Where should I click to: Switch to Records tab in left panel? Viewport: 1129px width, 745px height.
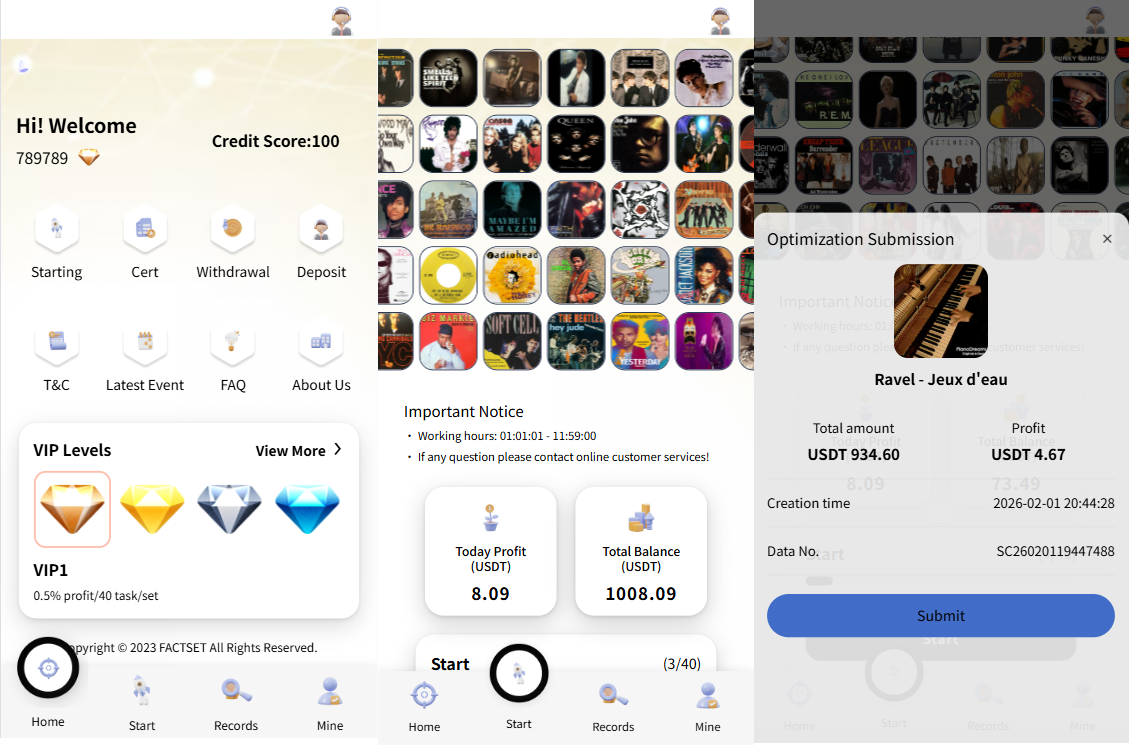235,704
